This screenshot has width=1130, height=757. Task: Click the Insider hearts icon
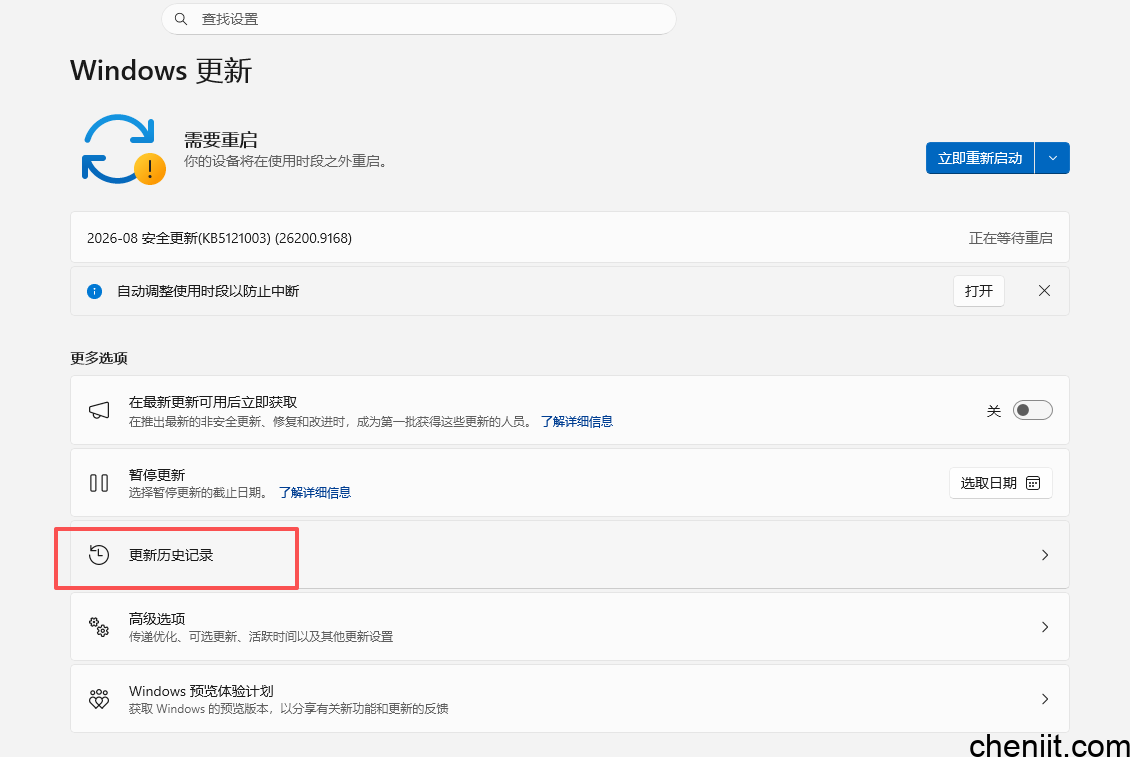pos(99,699)
